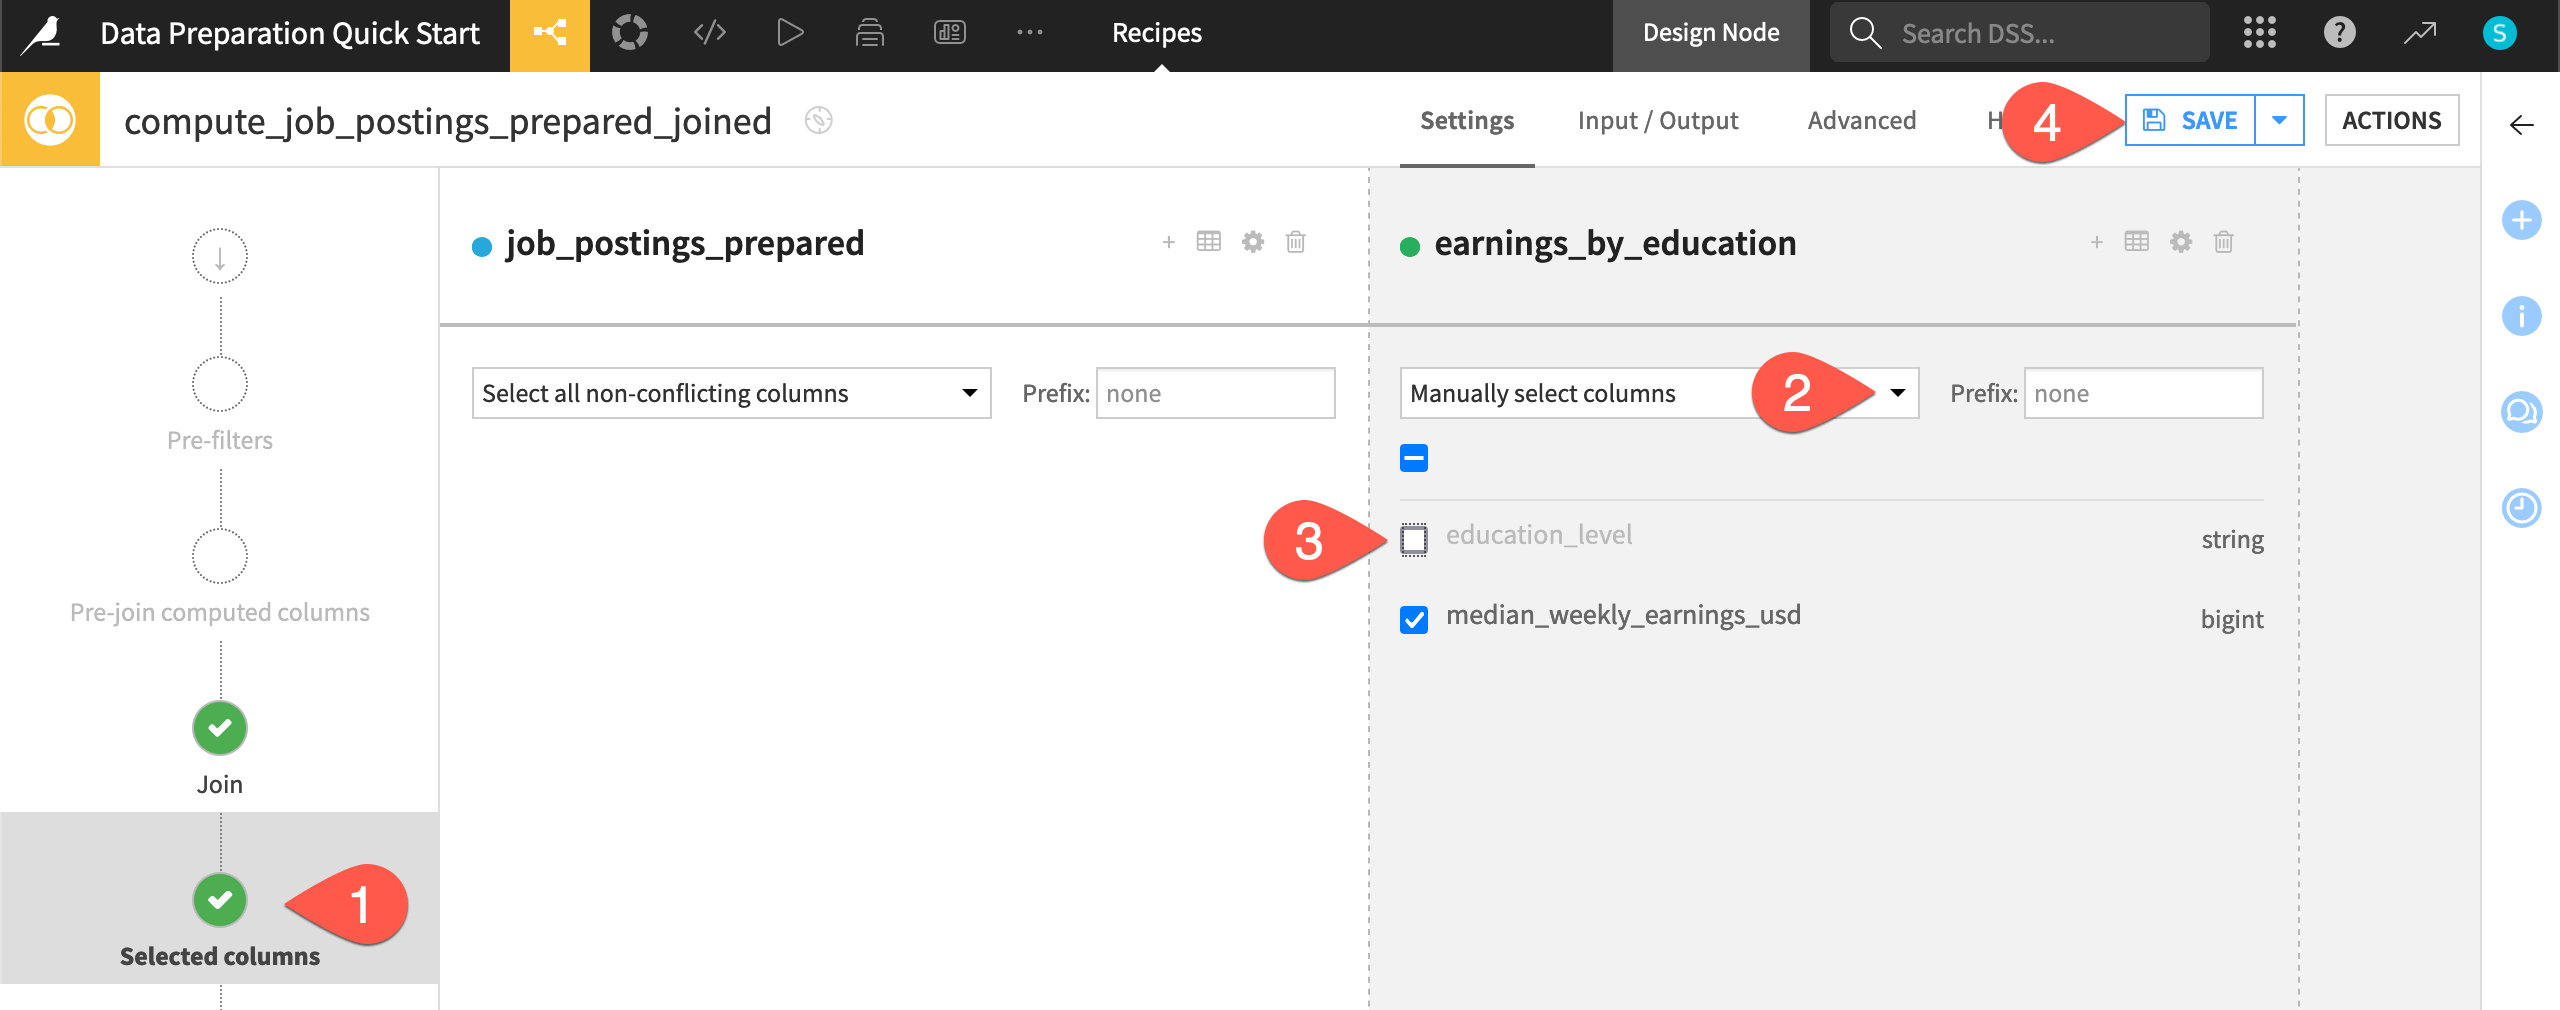This screenshot has width=2560, height=1010.
Task: Open the More options ellipsis in navigation bar
Action: click(1029, 31)
